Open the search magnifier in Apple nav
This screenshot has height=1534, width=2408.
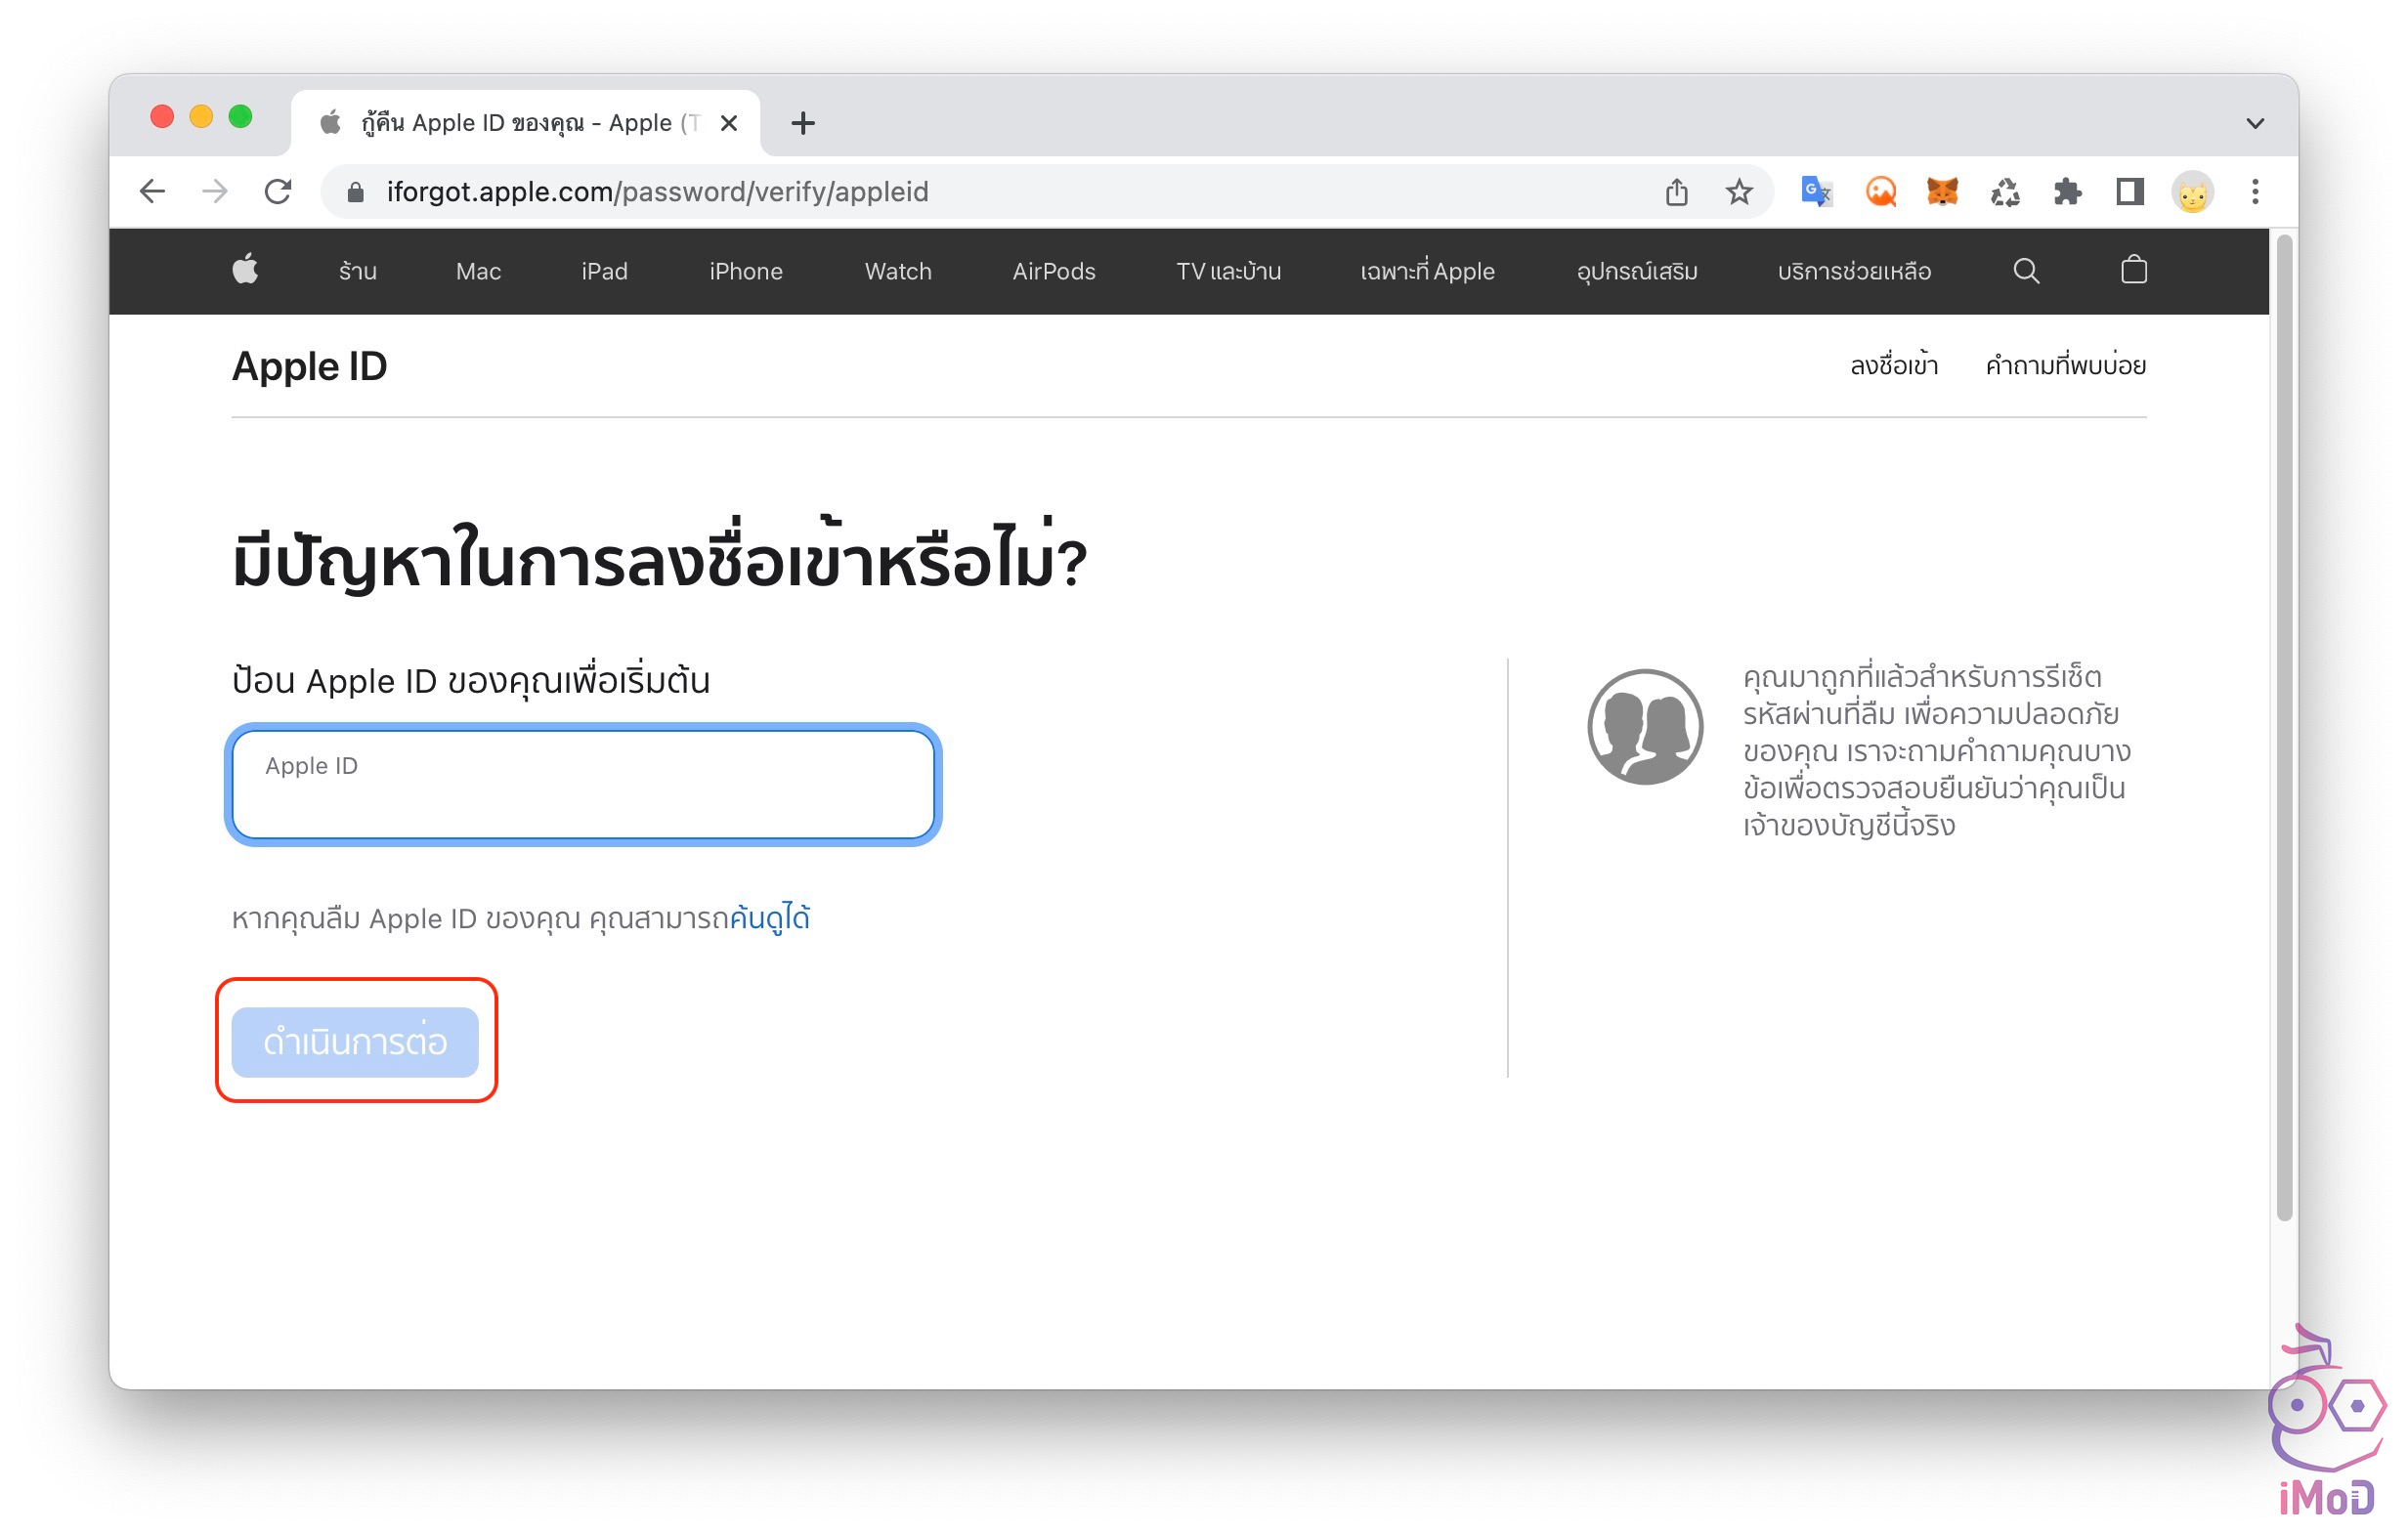click(2025, 271)
